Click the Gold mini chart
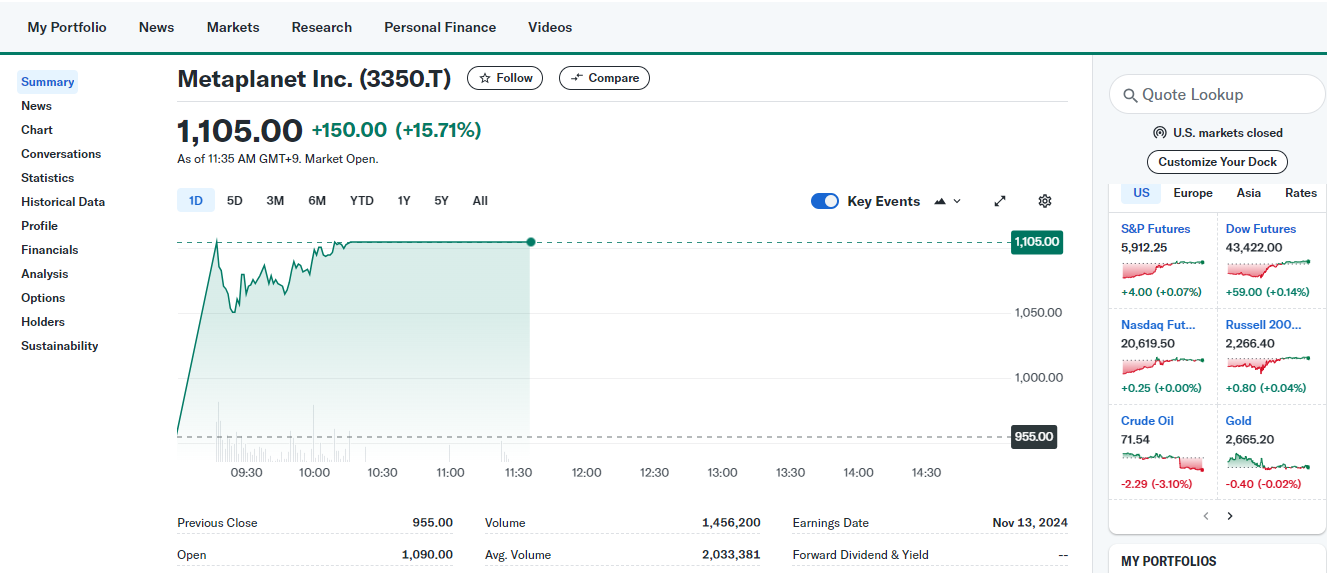Screen dimensions: 1327x573 click(x=1268, y=461)
